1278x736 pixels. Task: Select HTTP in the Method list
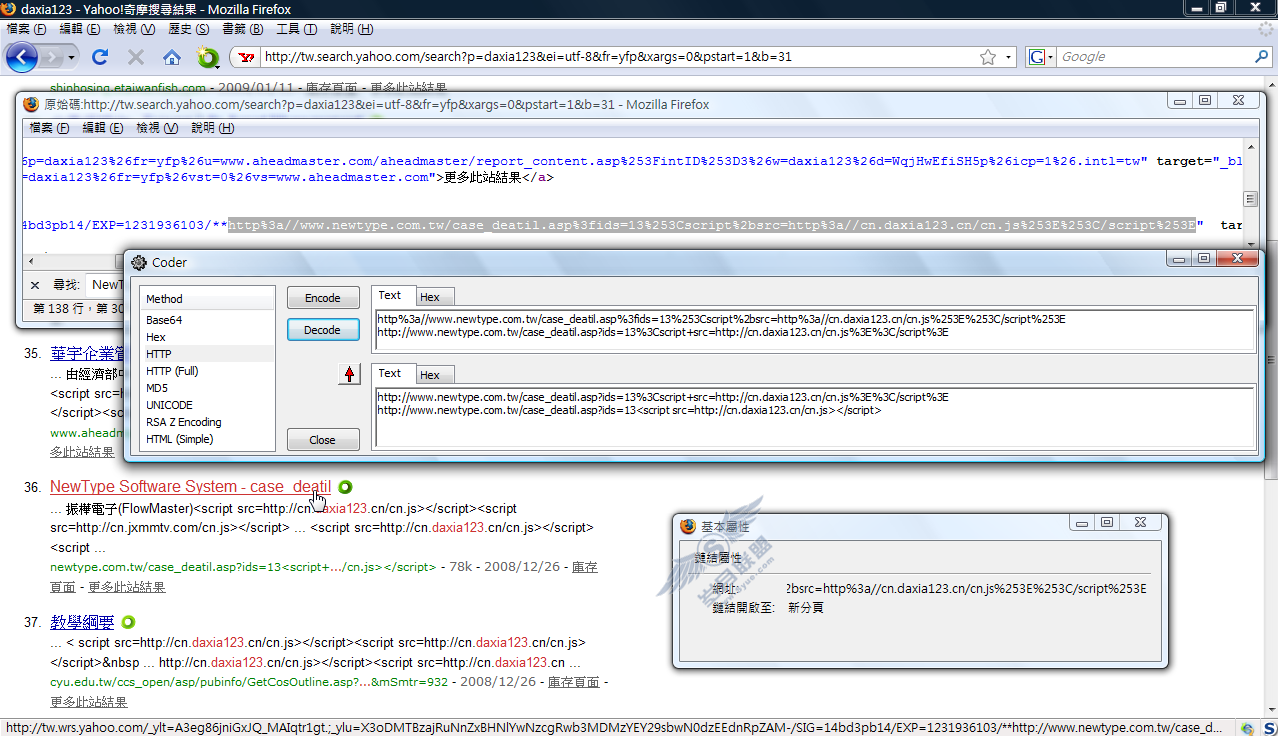tap(207, 354)
